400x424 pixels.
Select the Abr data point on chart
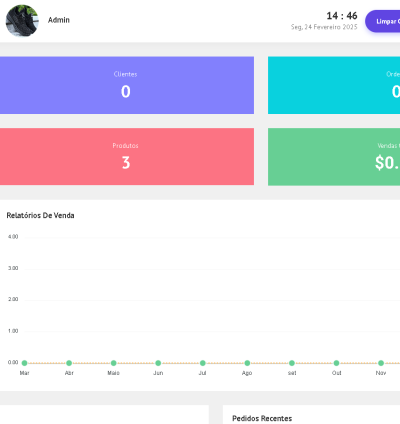tap(69, 363)
